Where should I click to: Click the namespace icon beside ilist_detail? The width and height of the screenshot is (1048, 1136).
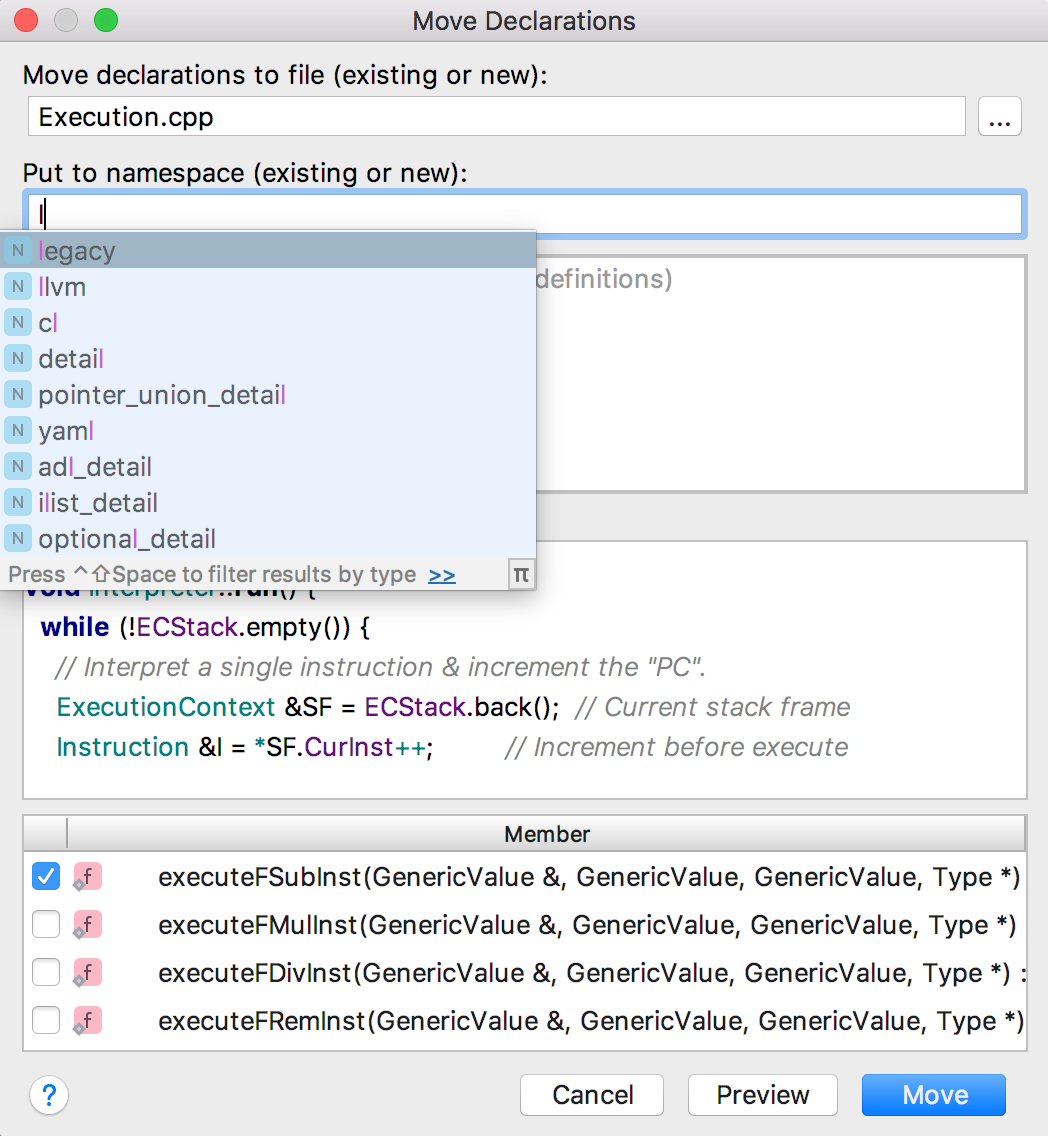tap(18, 503)
